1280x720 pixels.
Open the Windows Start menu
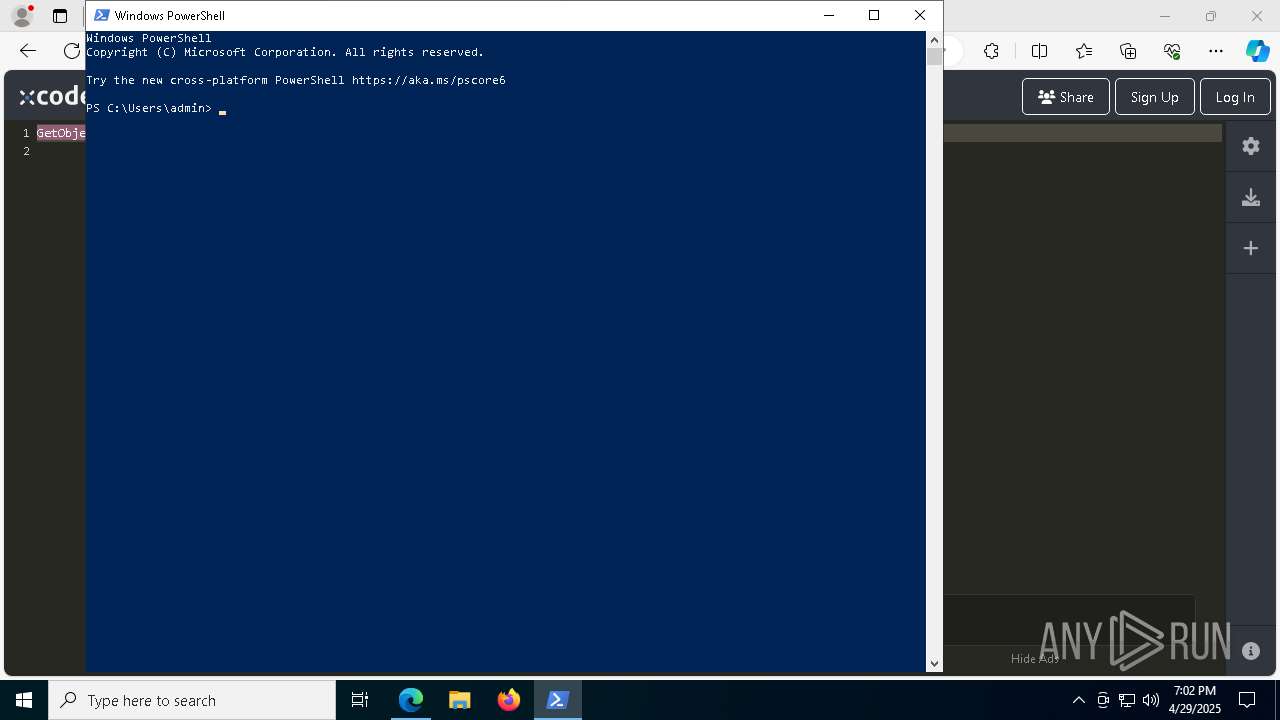point(24,700)
